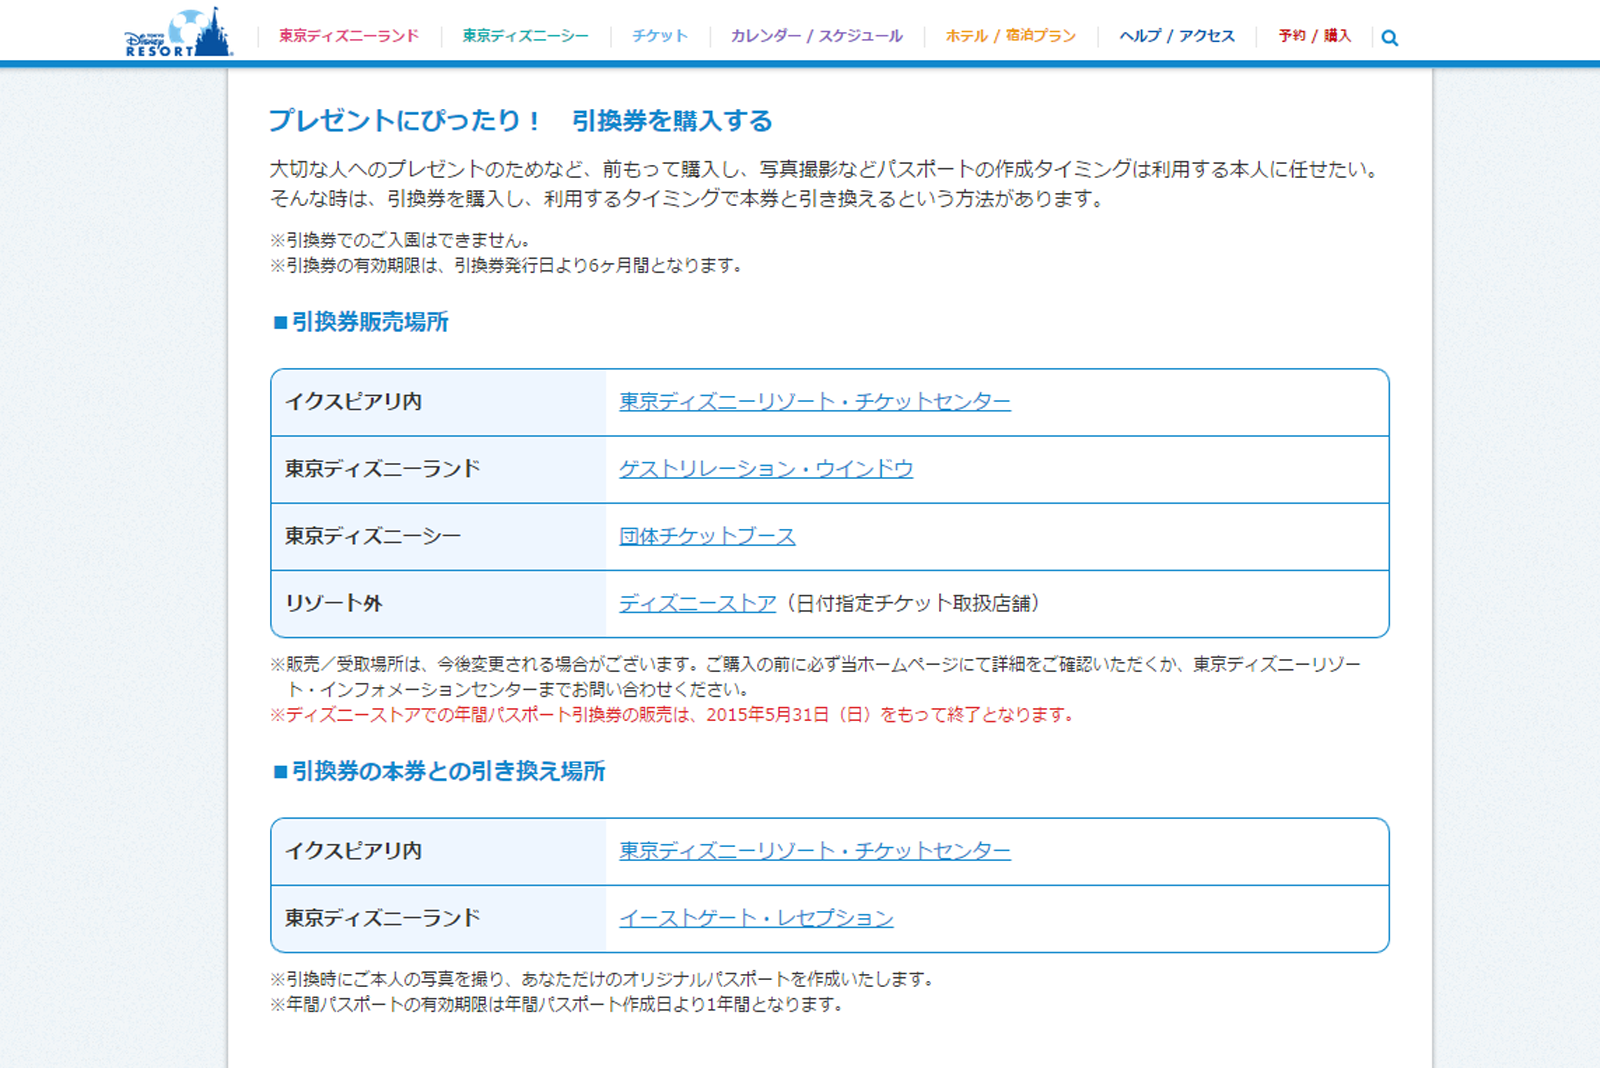The height and width of the screenshot is (1068, 1600).
Task: Open カレンダー / スケジュール menu
Action: tap(816, 36)
